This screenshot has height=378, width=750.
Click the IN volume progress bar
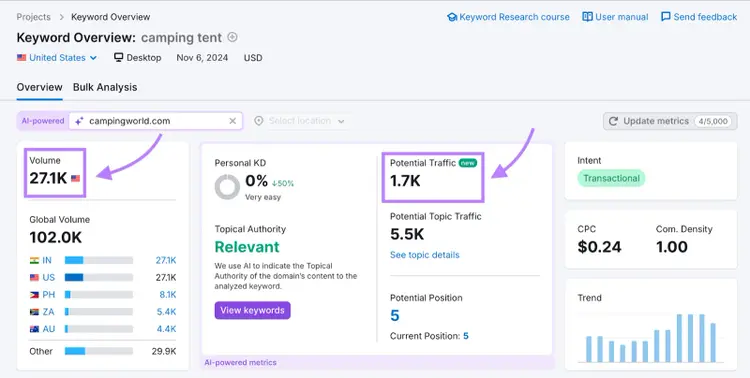coord(99,260)
